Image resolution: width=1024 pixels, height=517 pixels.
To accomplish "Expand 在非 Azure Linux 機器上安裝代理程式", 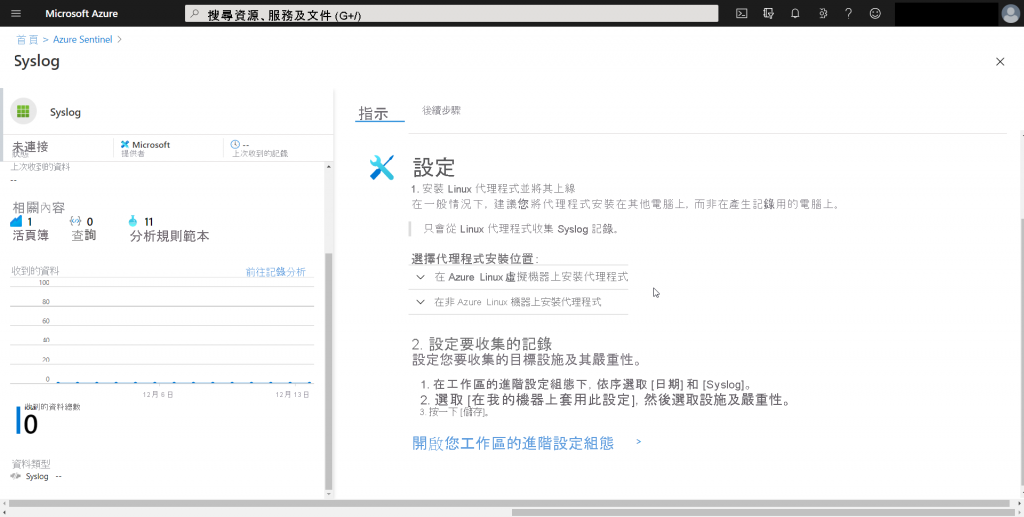I will click(x=519, y=302).
